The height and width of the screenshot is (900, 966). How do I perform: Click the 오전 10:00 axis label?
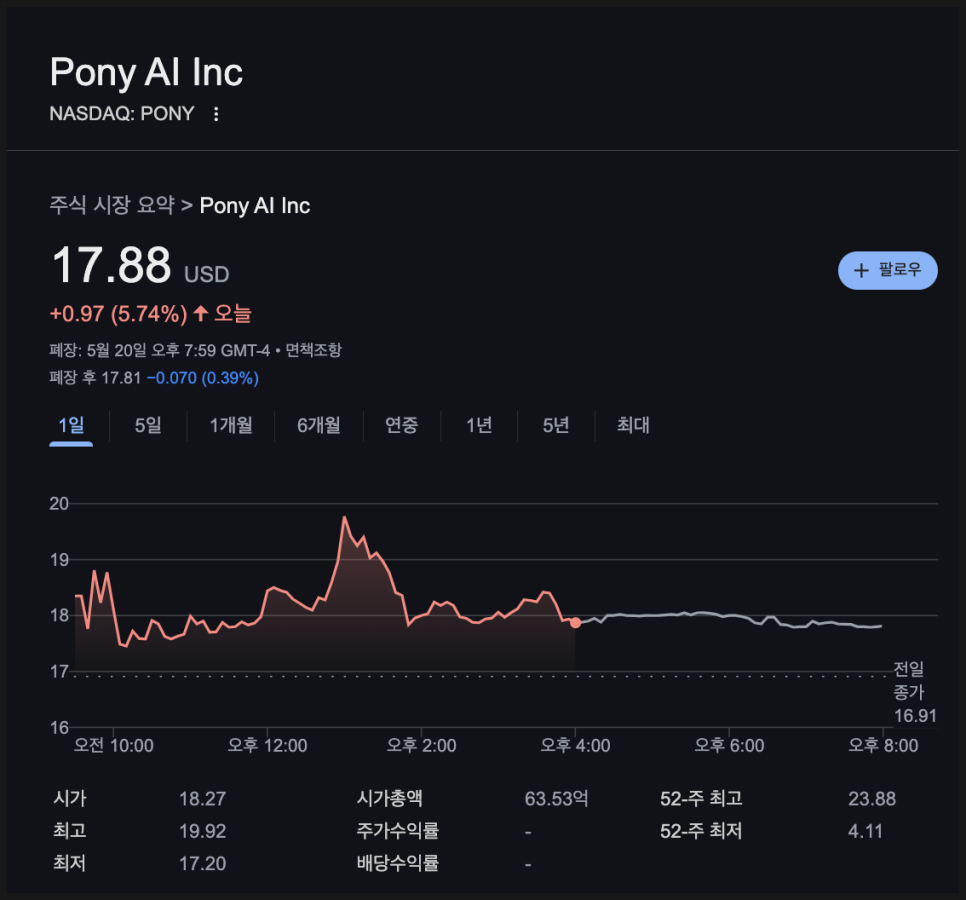coord(113,745)
